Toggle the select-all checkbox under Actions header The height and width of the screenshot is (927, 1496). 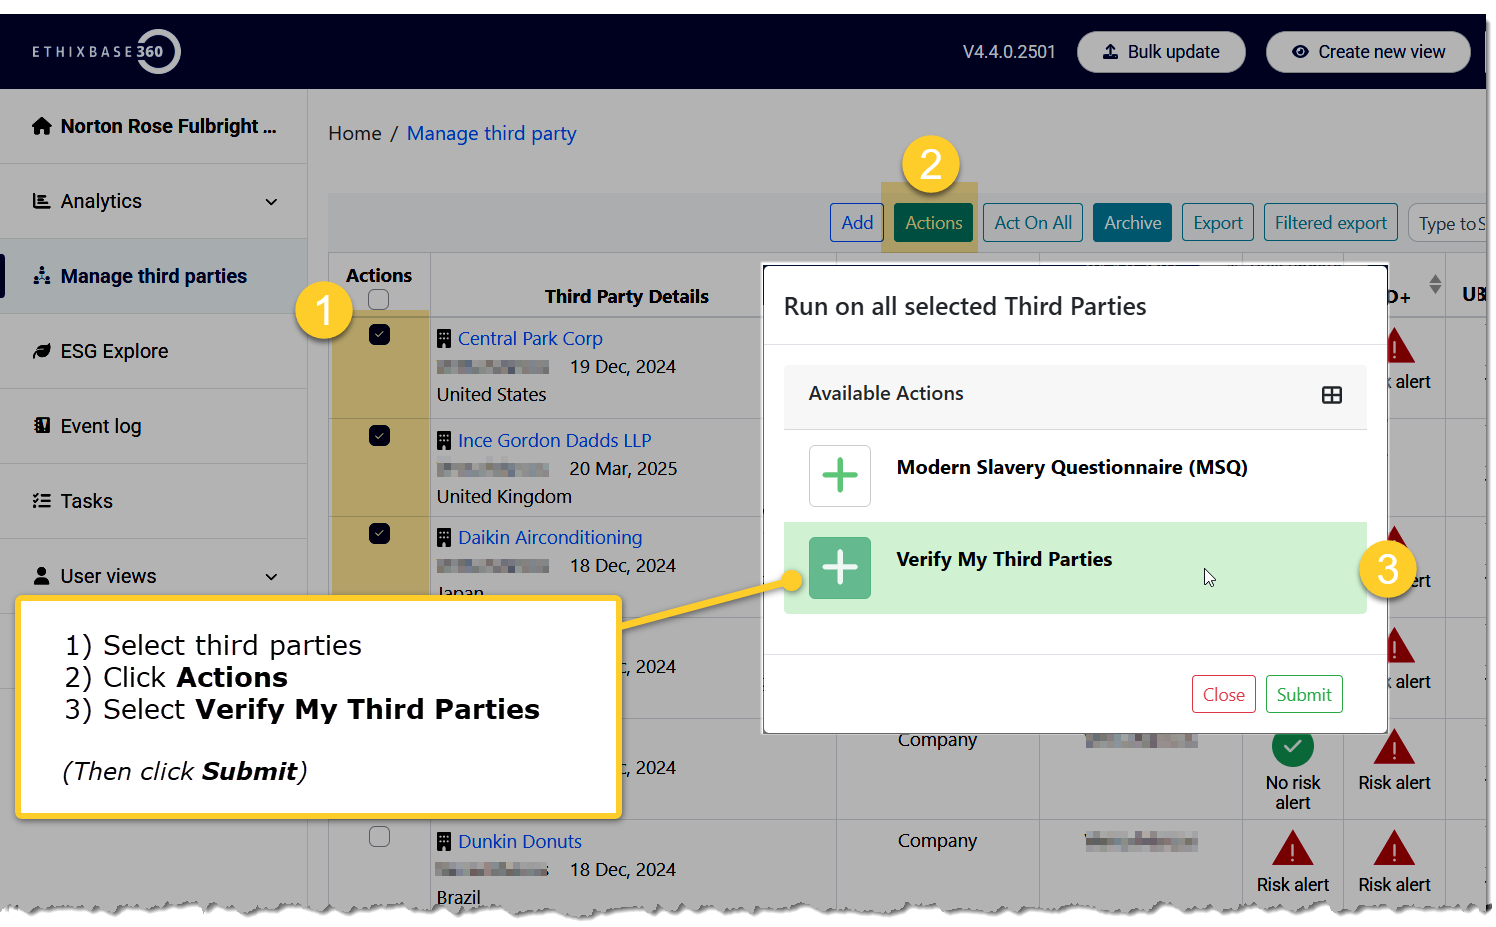[x=378, y=299]
